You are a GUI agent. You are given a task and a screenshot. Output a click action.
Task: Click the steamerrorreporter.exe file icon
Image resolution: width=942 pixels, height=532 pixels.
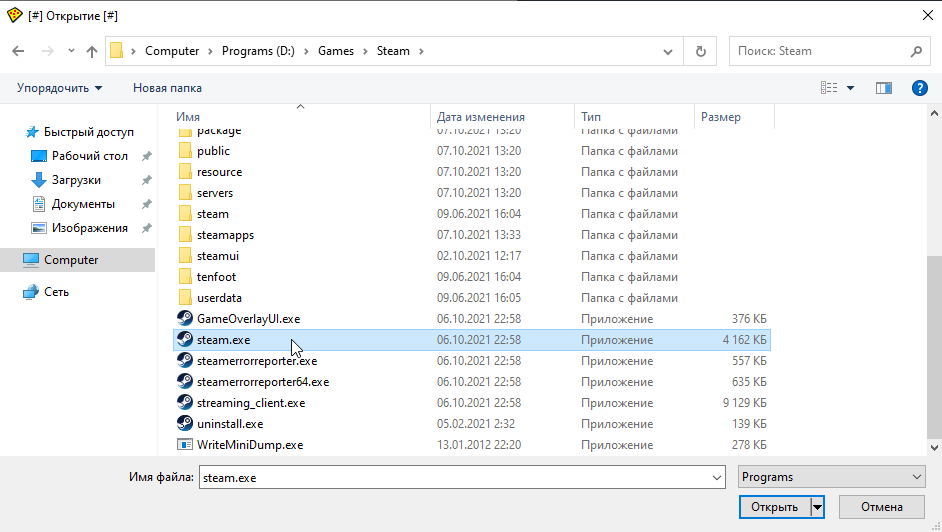(185, 360)
